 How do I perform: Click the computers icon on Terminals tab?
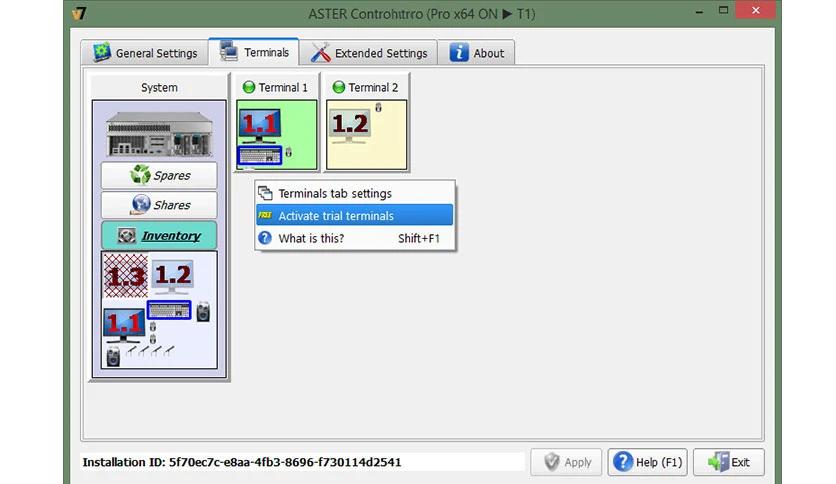pyautogui.click(x=228, y=51)
